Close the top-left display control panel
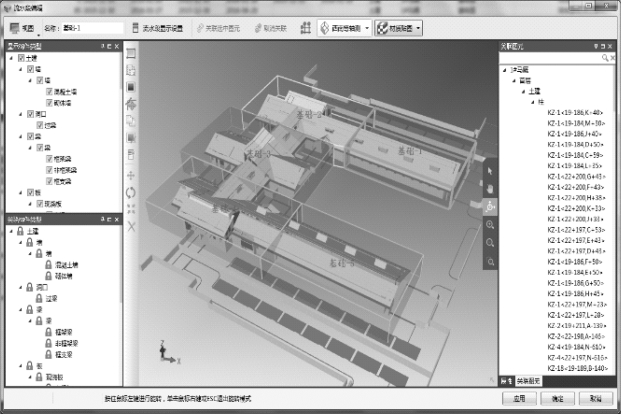The width and height of the screenshot is (621, 414). [x=117, y=46]
